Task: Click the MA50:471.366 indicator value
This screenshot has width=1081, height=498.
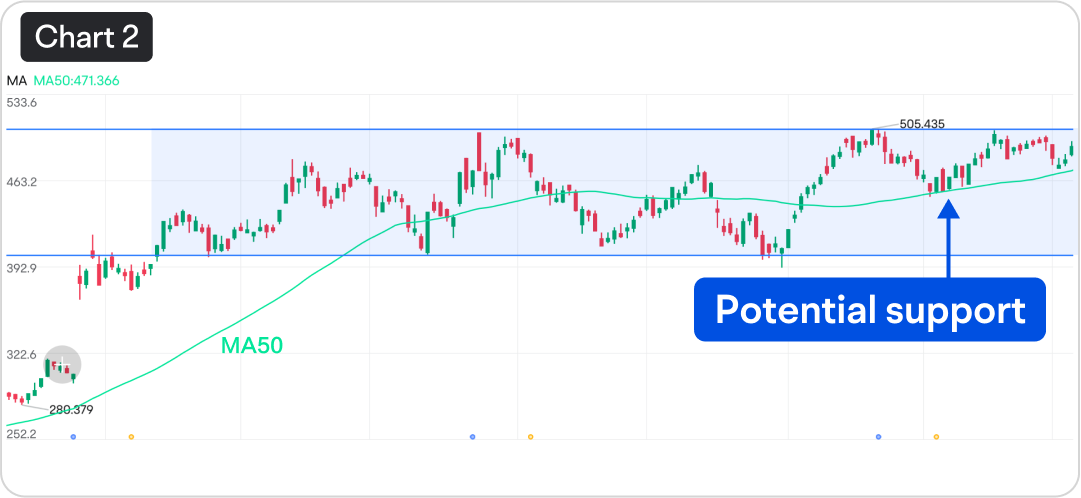Action: [77, 81]
